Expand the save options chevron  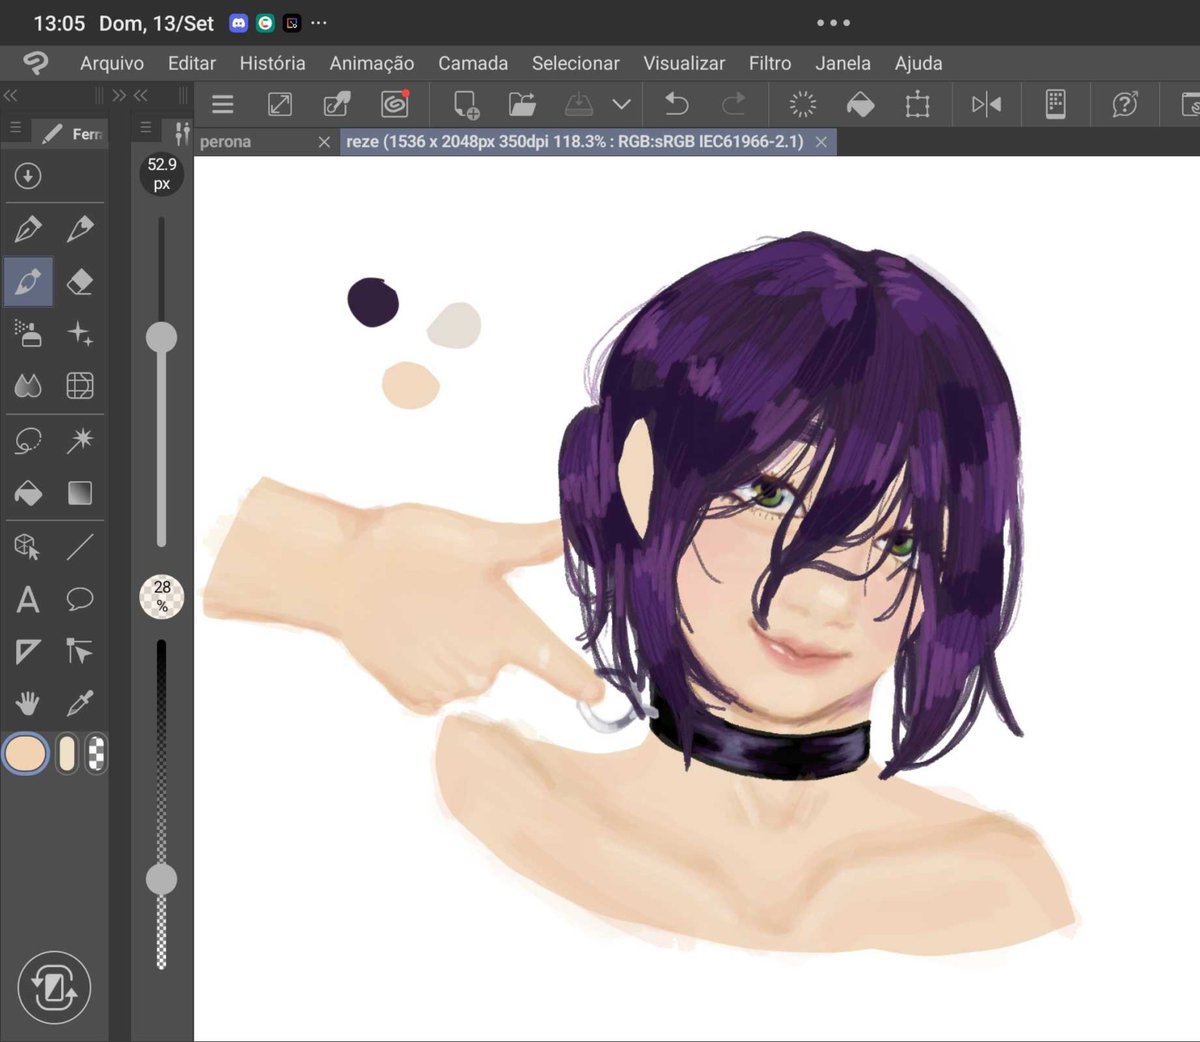click(x=621, y=104)
